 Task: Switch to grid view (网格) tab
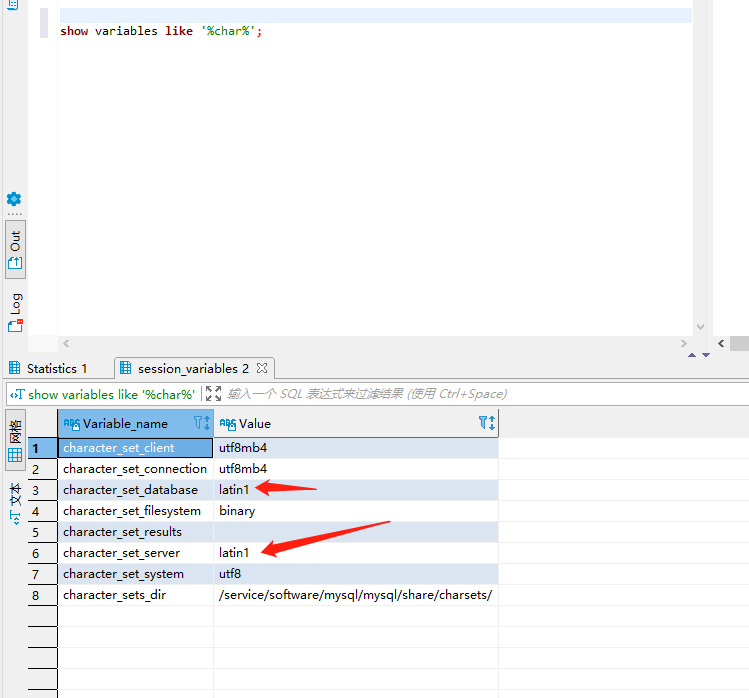15,441
